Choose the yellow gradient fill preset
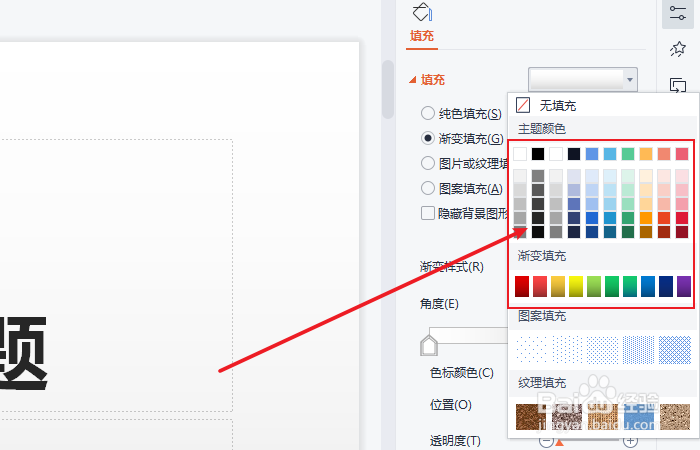700x450 pixels. click(x=576, y=287)
